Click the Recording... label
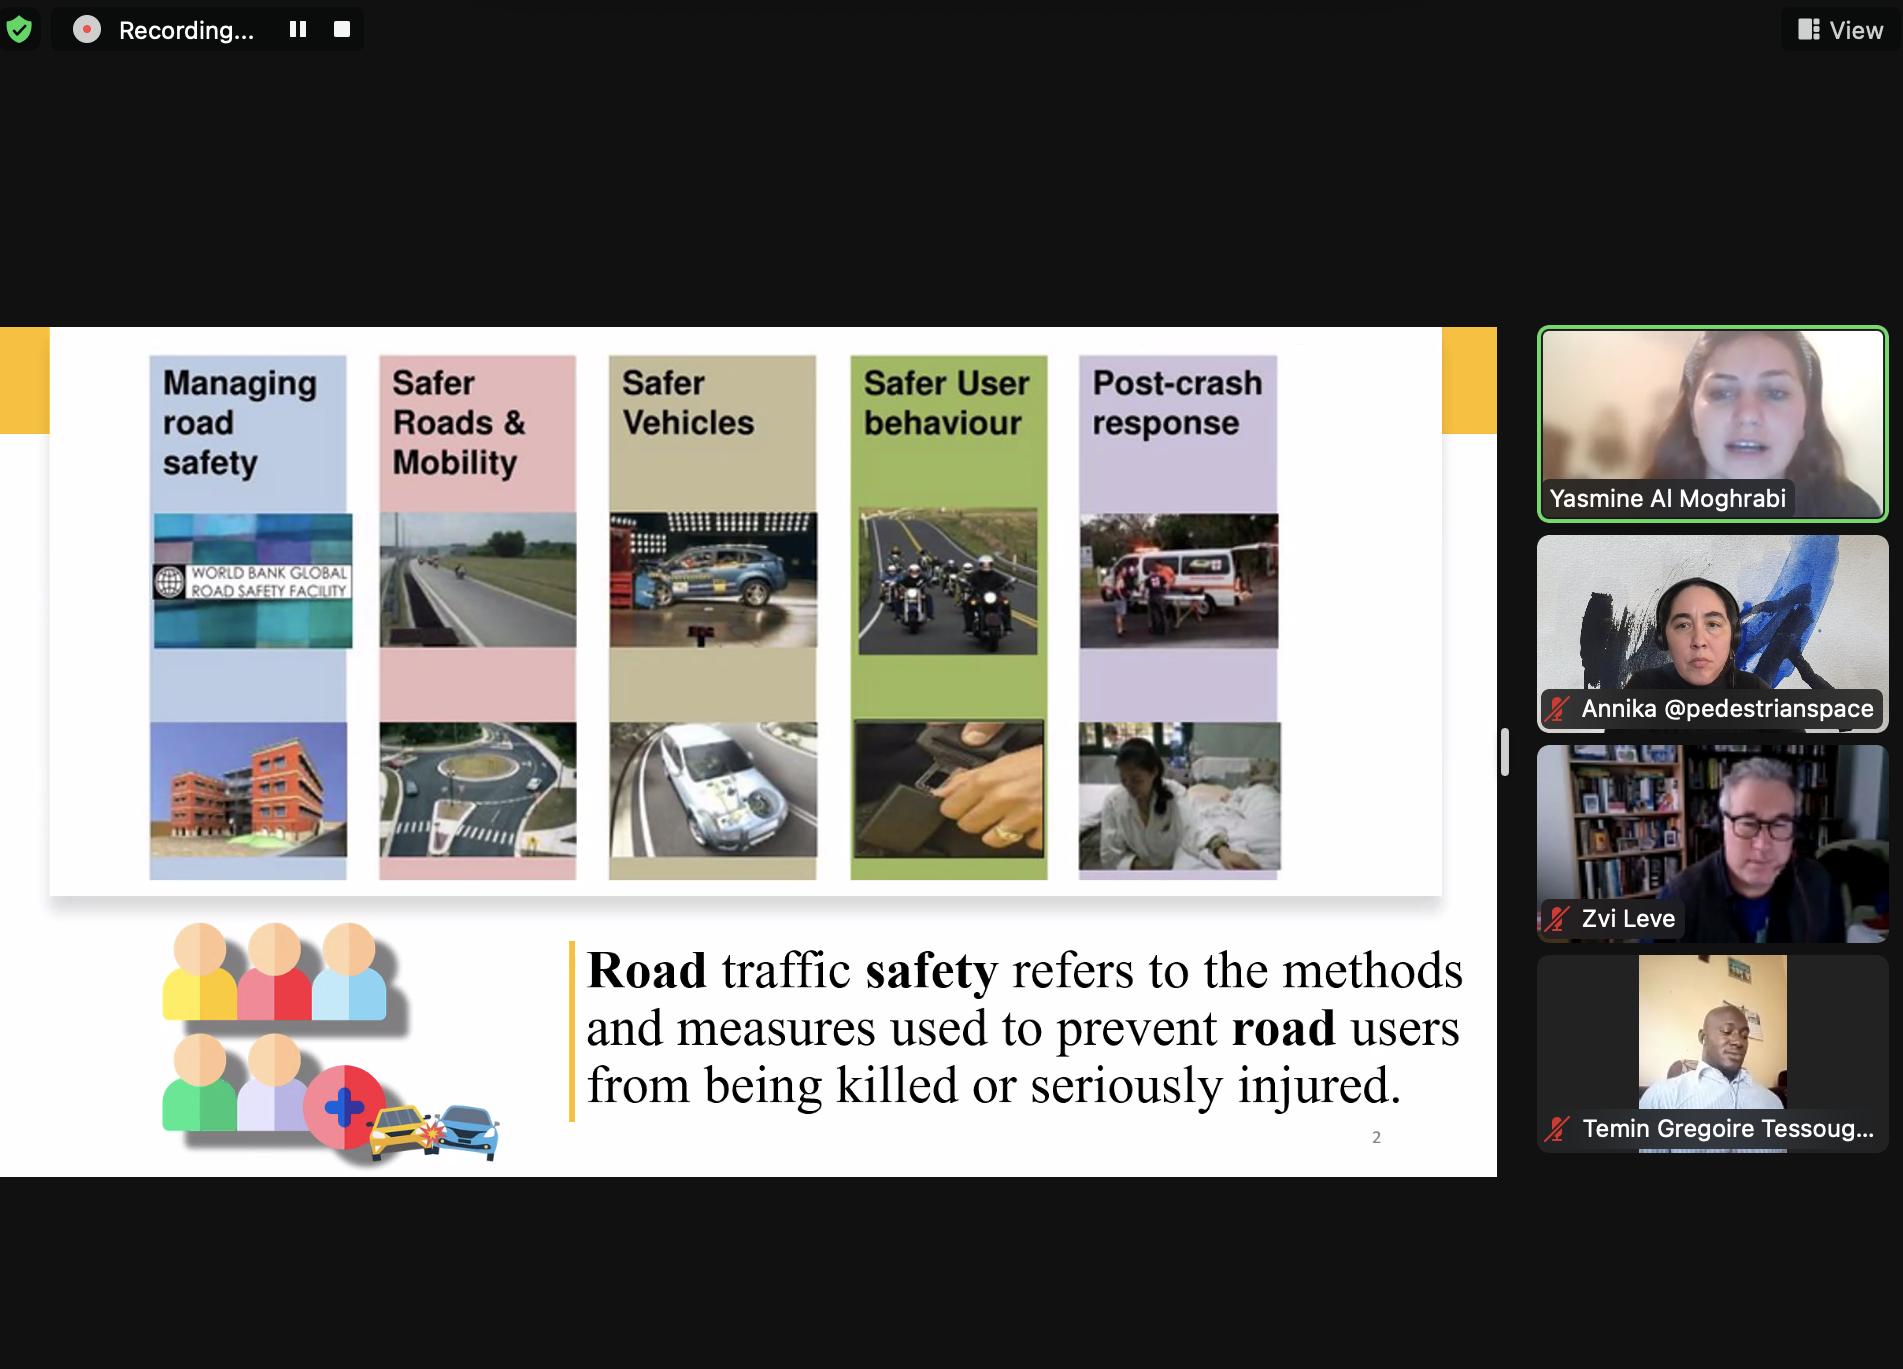The height and width of the screenshot is (1369, 1903). point(186,29)
